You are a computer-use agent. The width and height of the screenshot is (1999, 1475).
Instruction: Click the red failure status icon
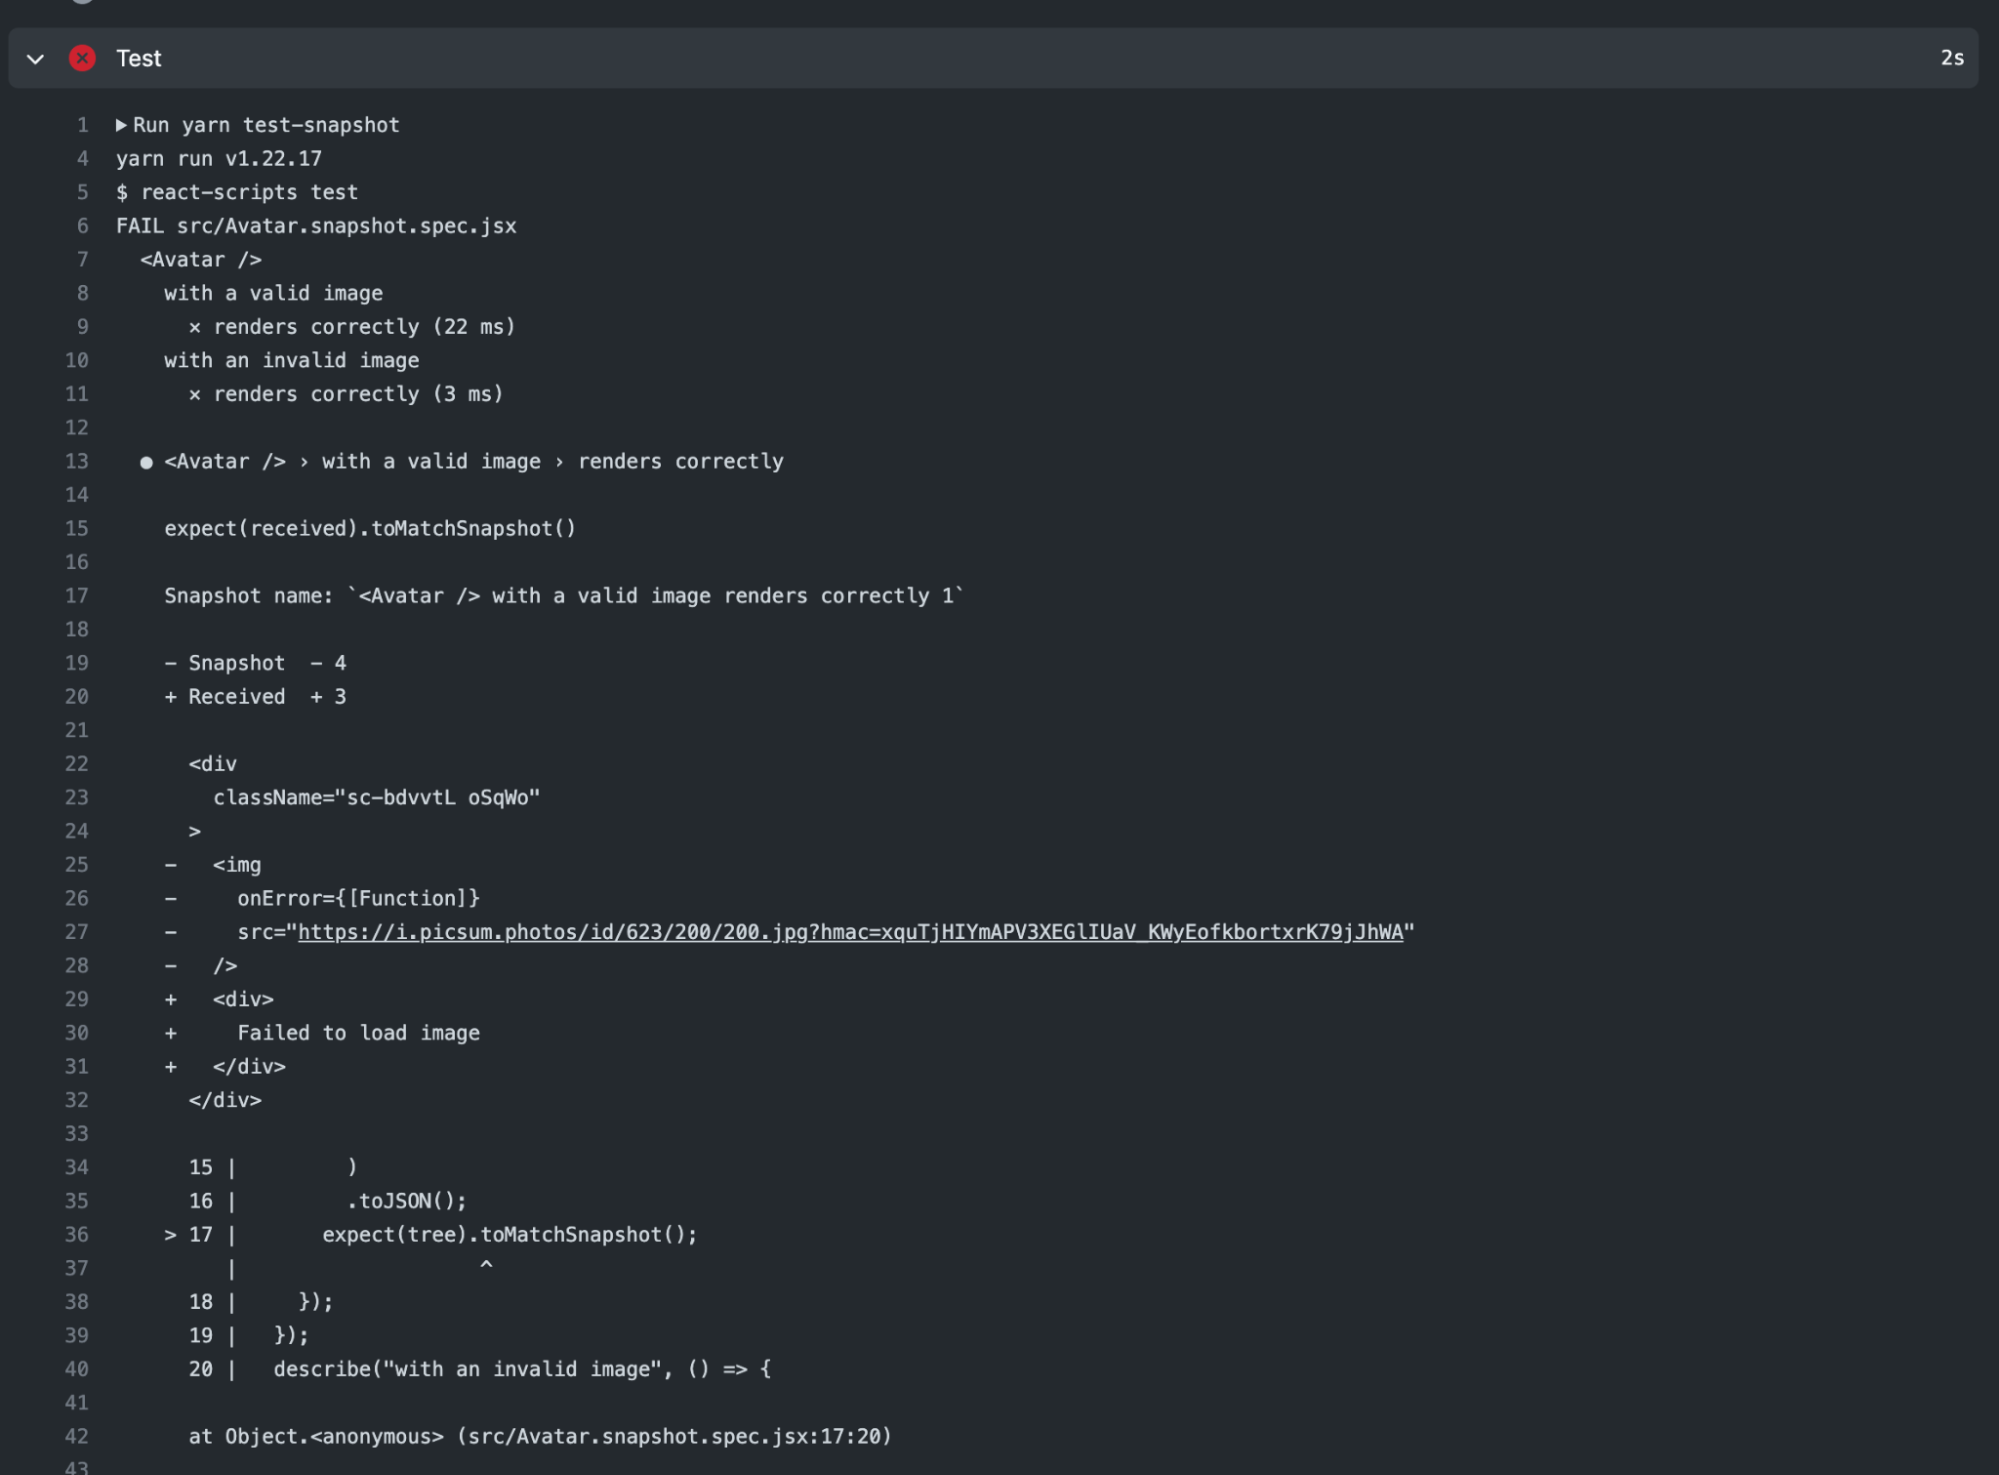tap(83, 58)
